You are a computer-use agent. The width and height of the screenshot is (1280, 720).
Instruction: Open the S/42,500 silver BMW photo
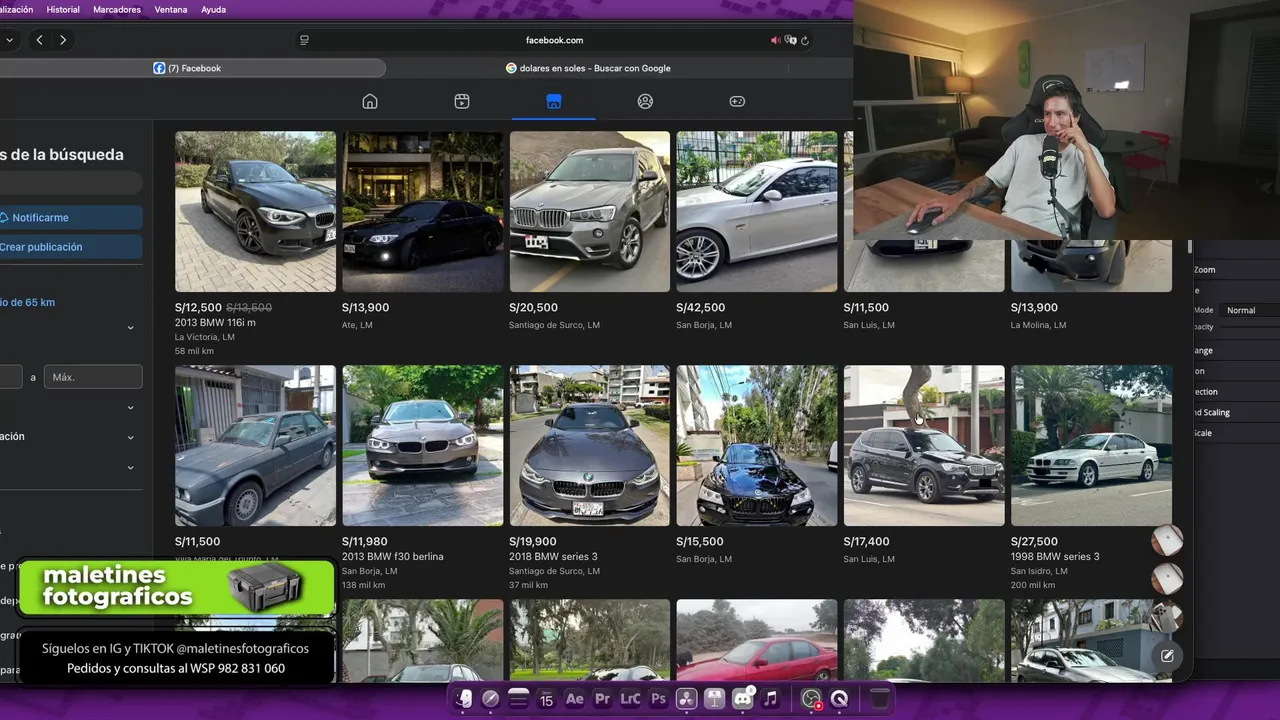(x=757, y=212)
